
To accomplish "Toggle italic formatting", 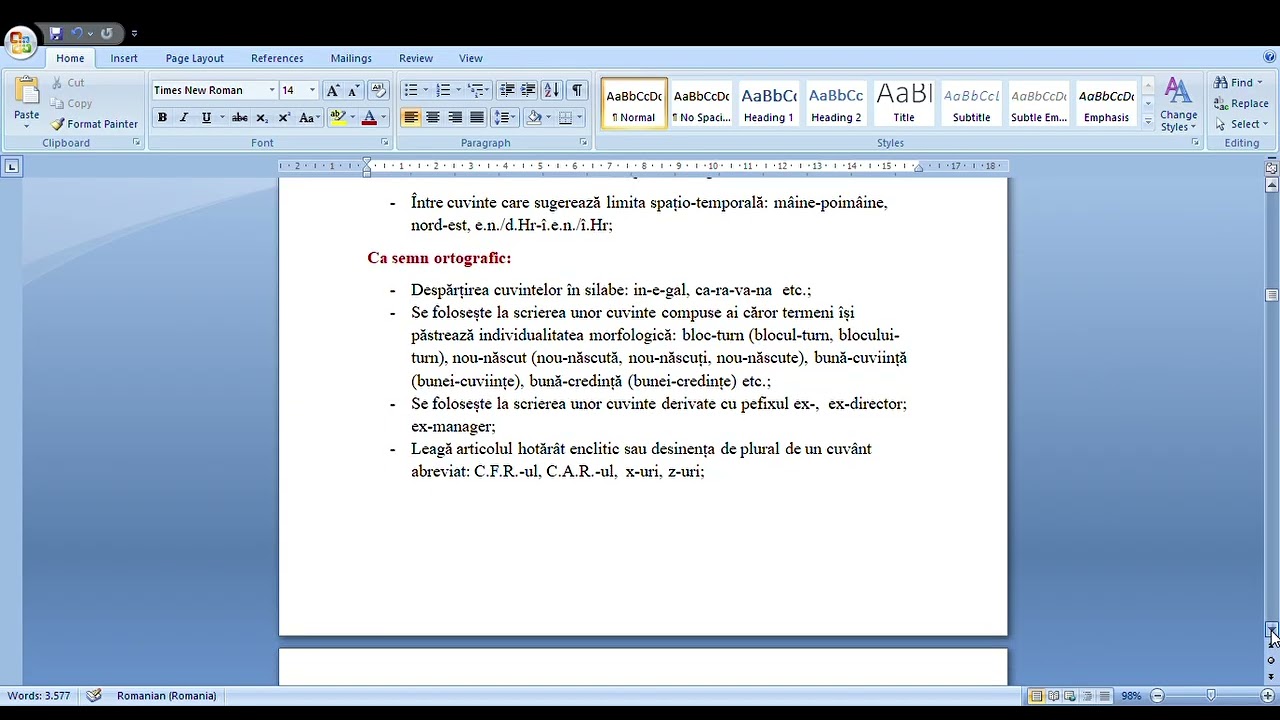I will [x=184, y=118].
